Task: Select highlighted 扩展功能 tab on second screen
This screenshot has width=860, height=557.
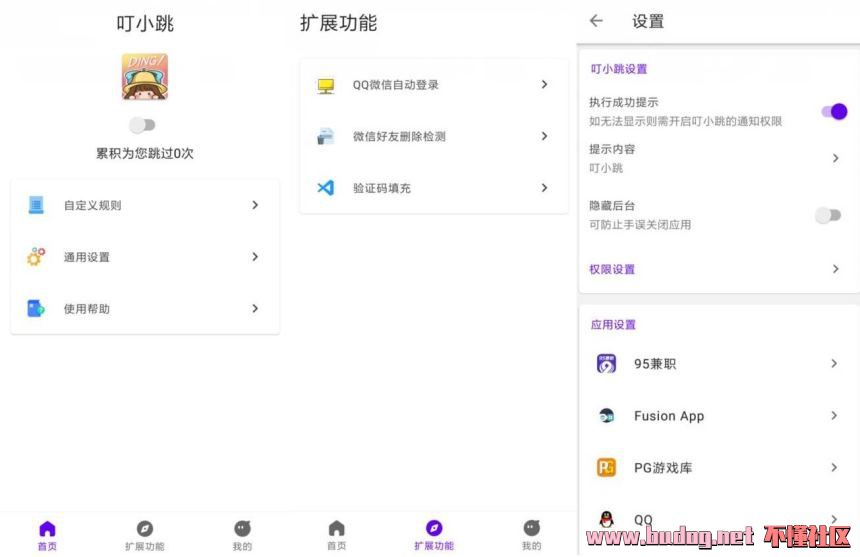Action: (434, 536)
